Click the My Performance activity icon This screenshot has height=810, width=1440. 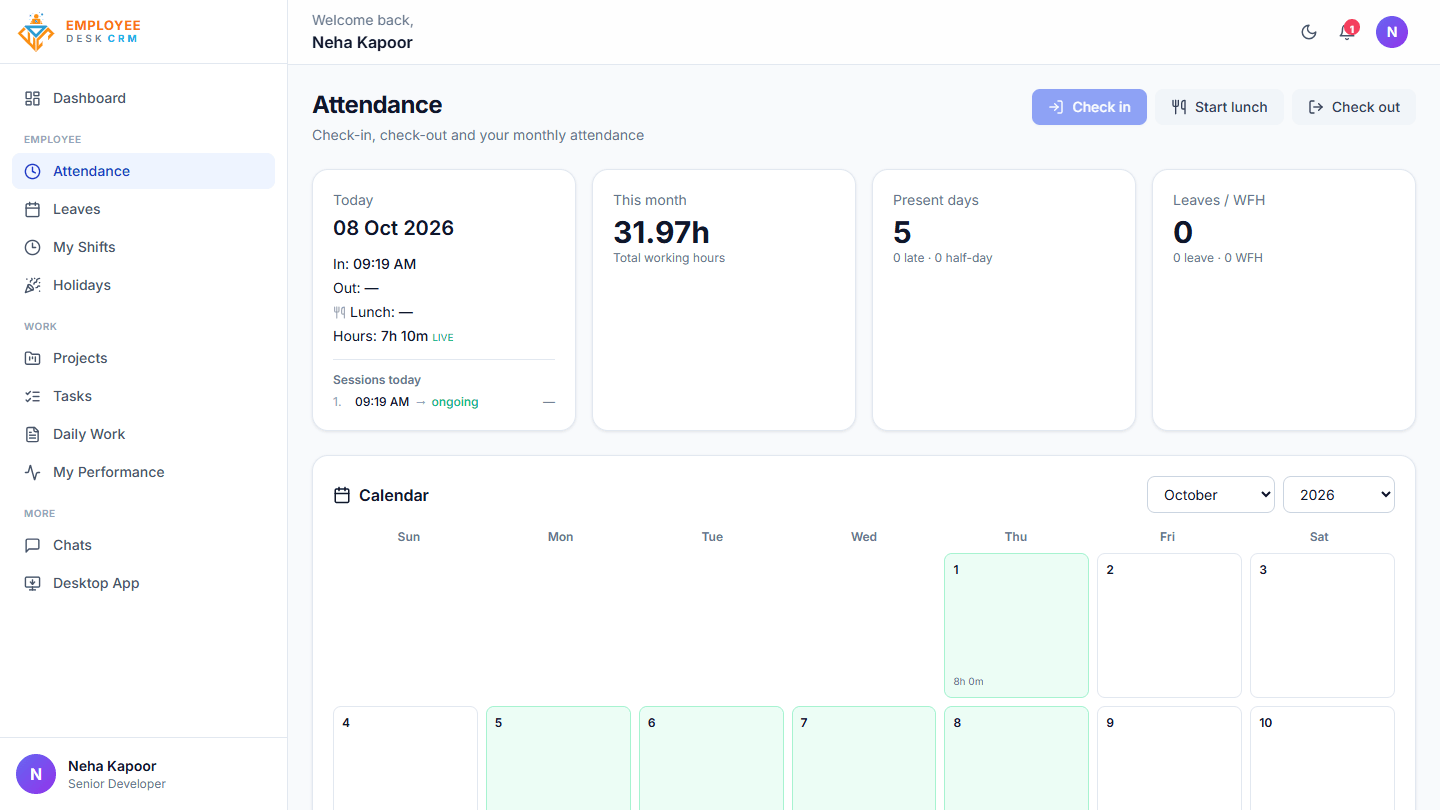(33, 472)
